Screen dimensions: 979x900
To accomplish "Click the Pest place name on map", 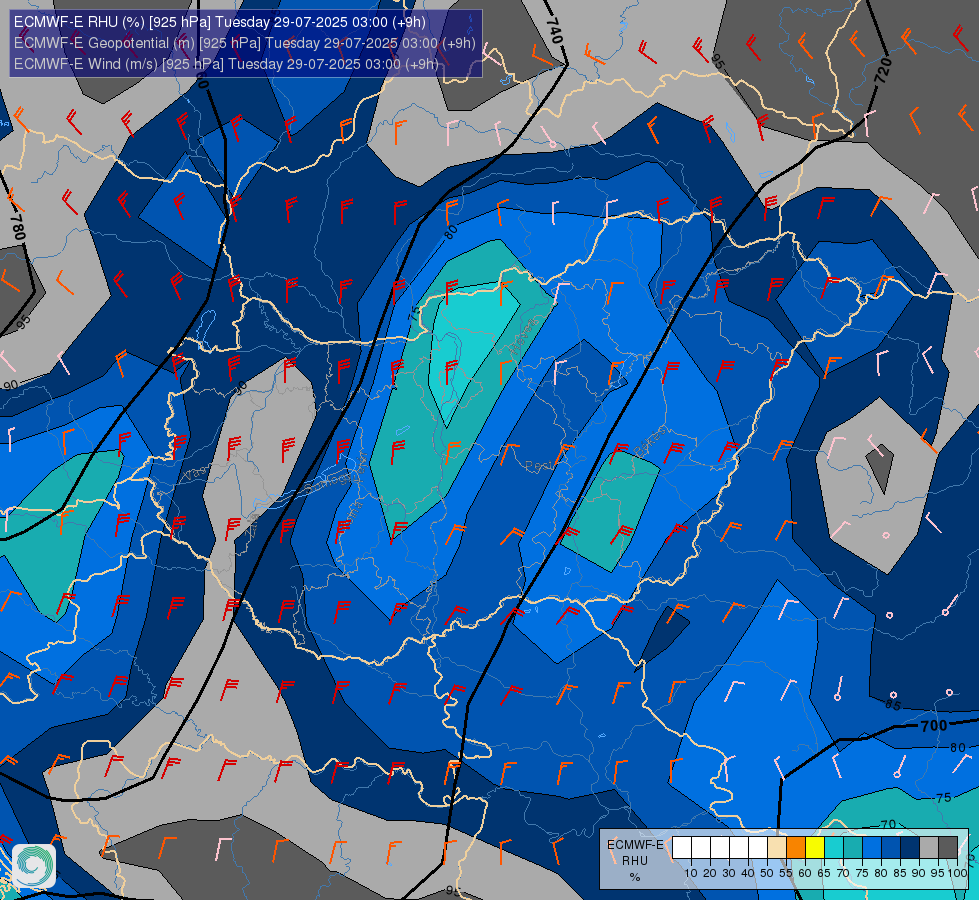I will point(538,466).
